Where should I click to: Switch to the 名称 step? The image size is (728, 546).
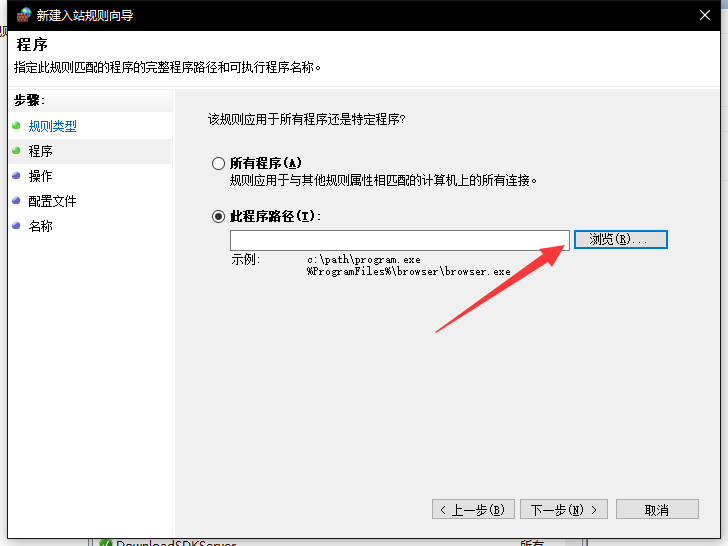click(x=41, y=226)
